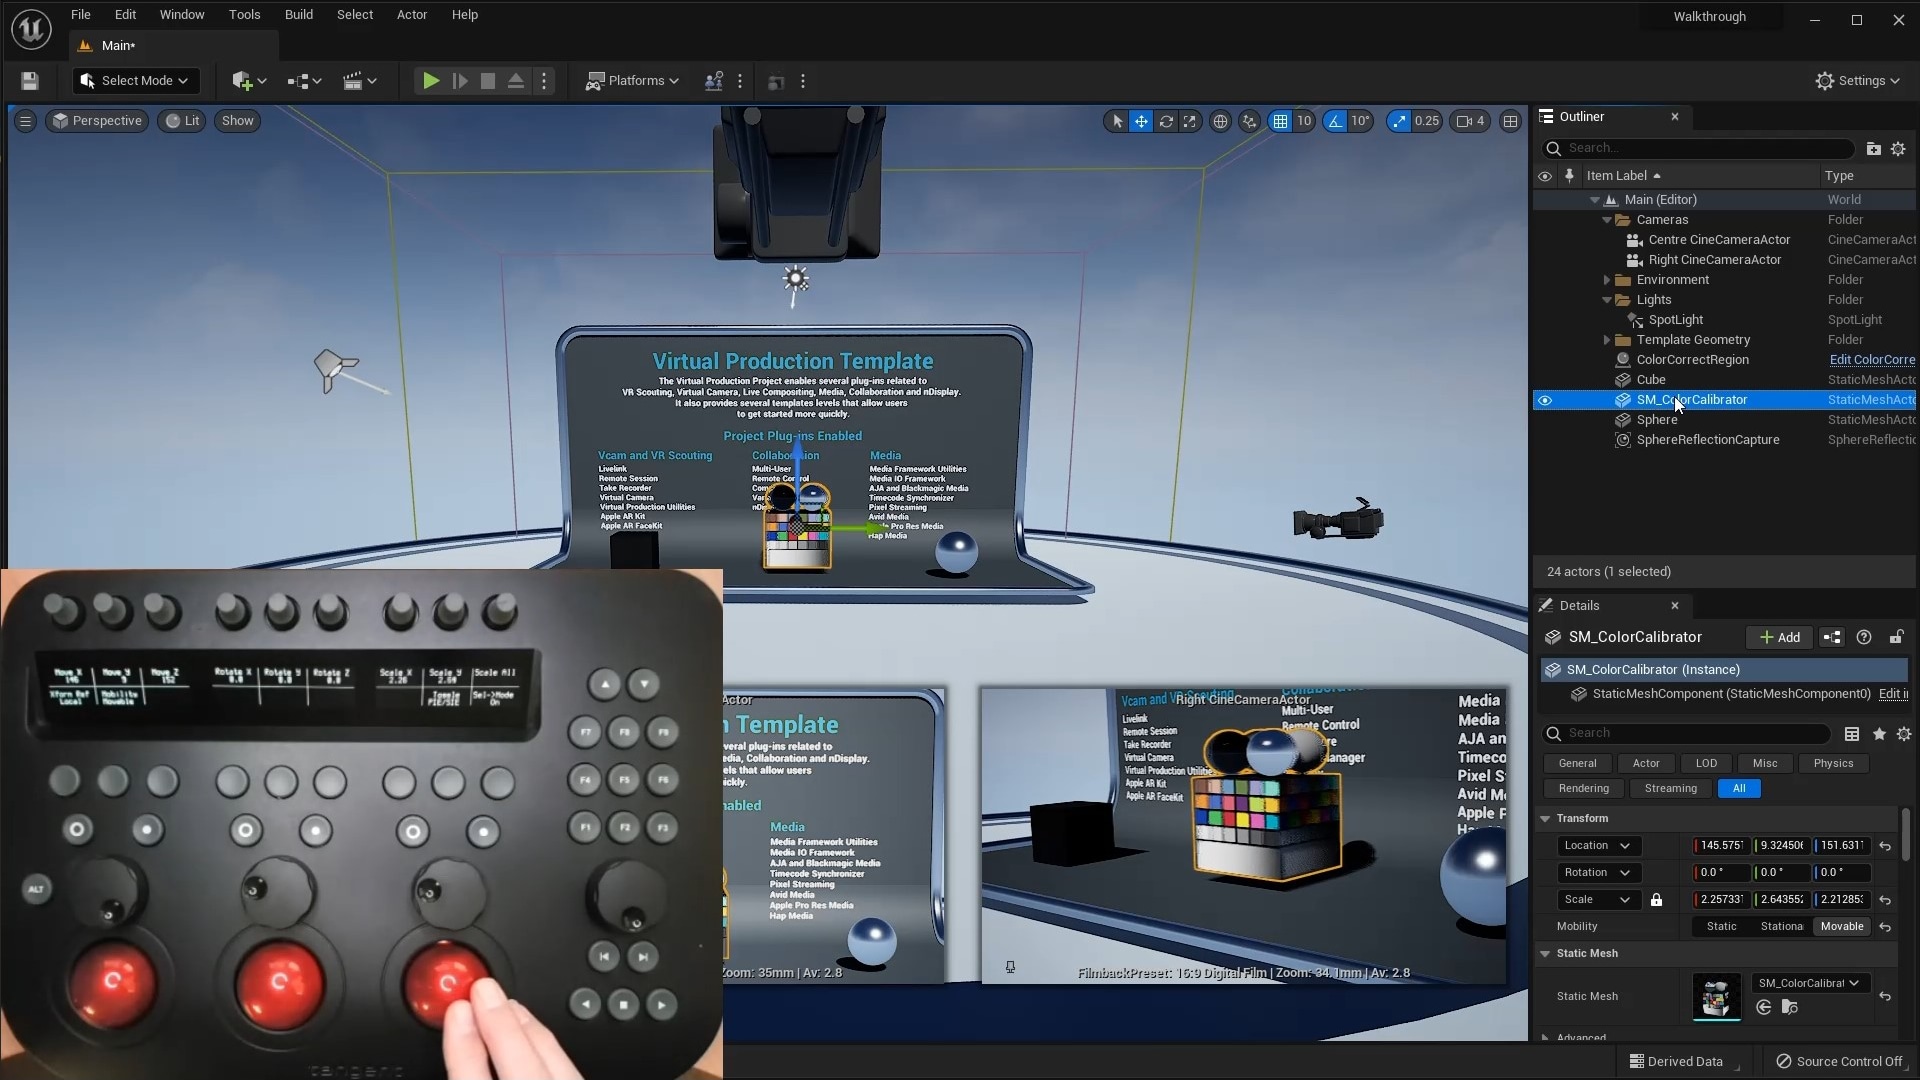Viewport: 1920px width, 1080px height.
Task: Open the quick add content menu icon
Action: tap(248, 81)
